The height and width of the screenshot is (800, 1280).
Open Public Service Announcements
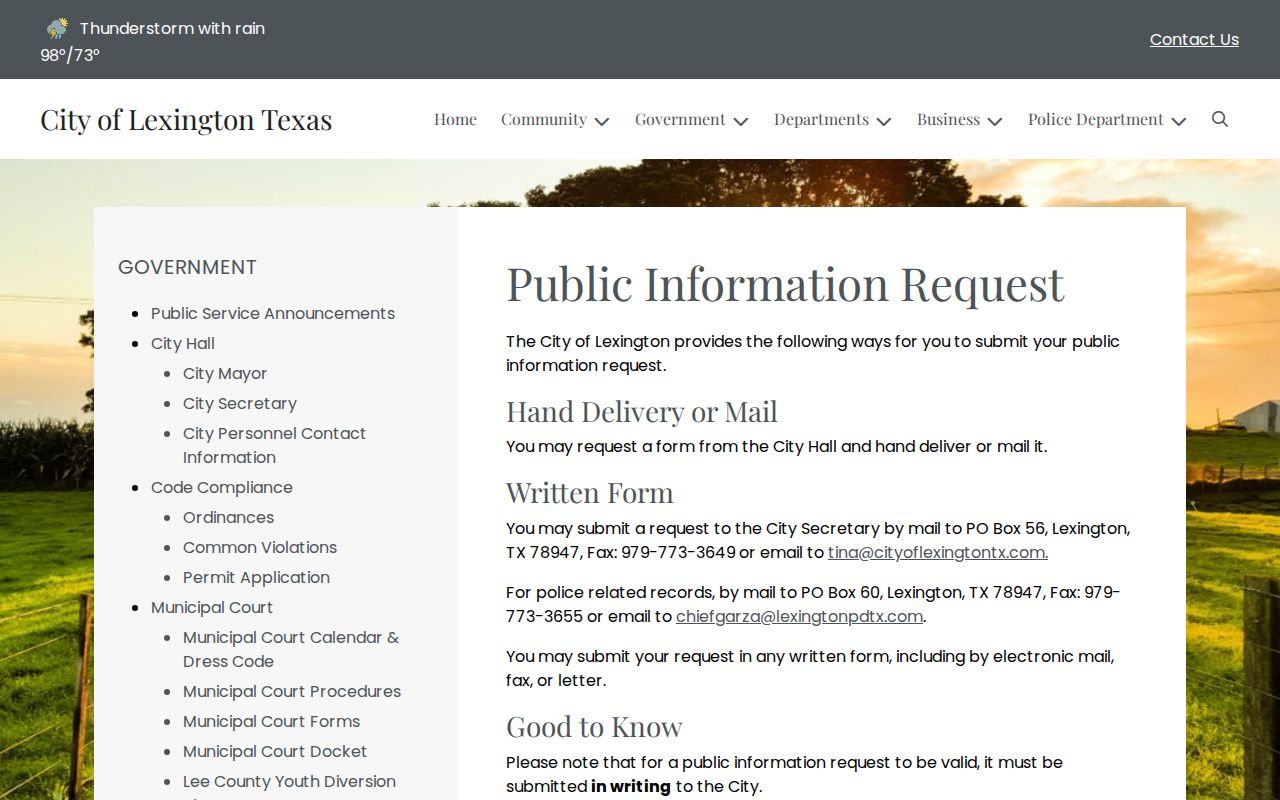273,313
